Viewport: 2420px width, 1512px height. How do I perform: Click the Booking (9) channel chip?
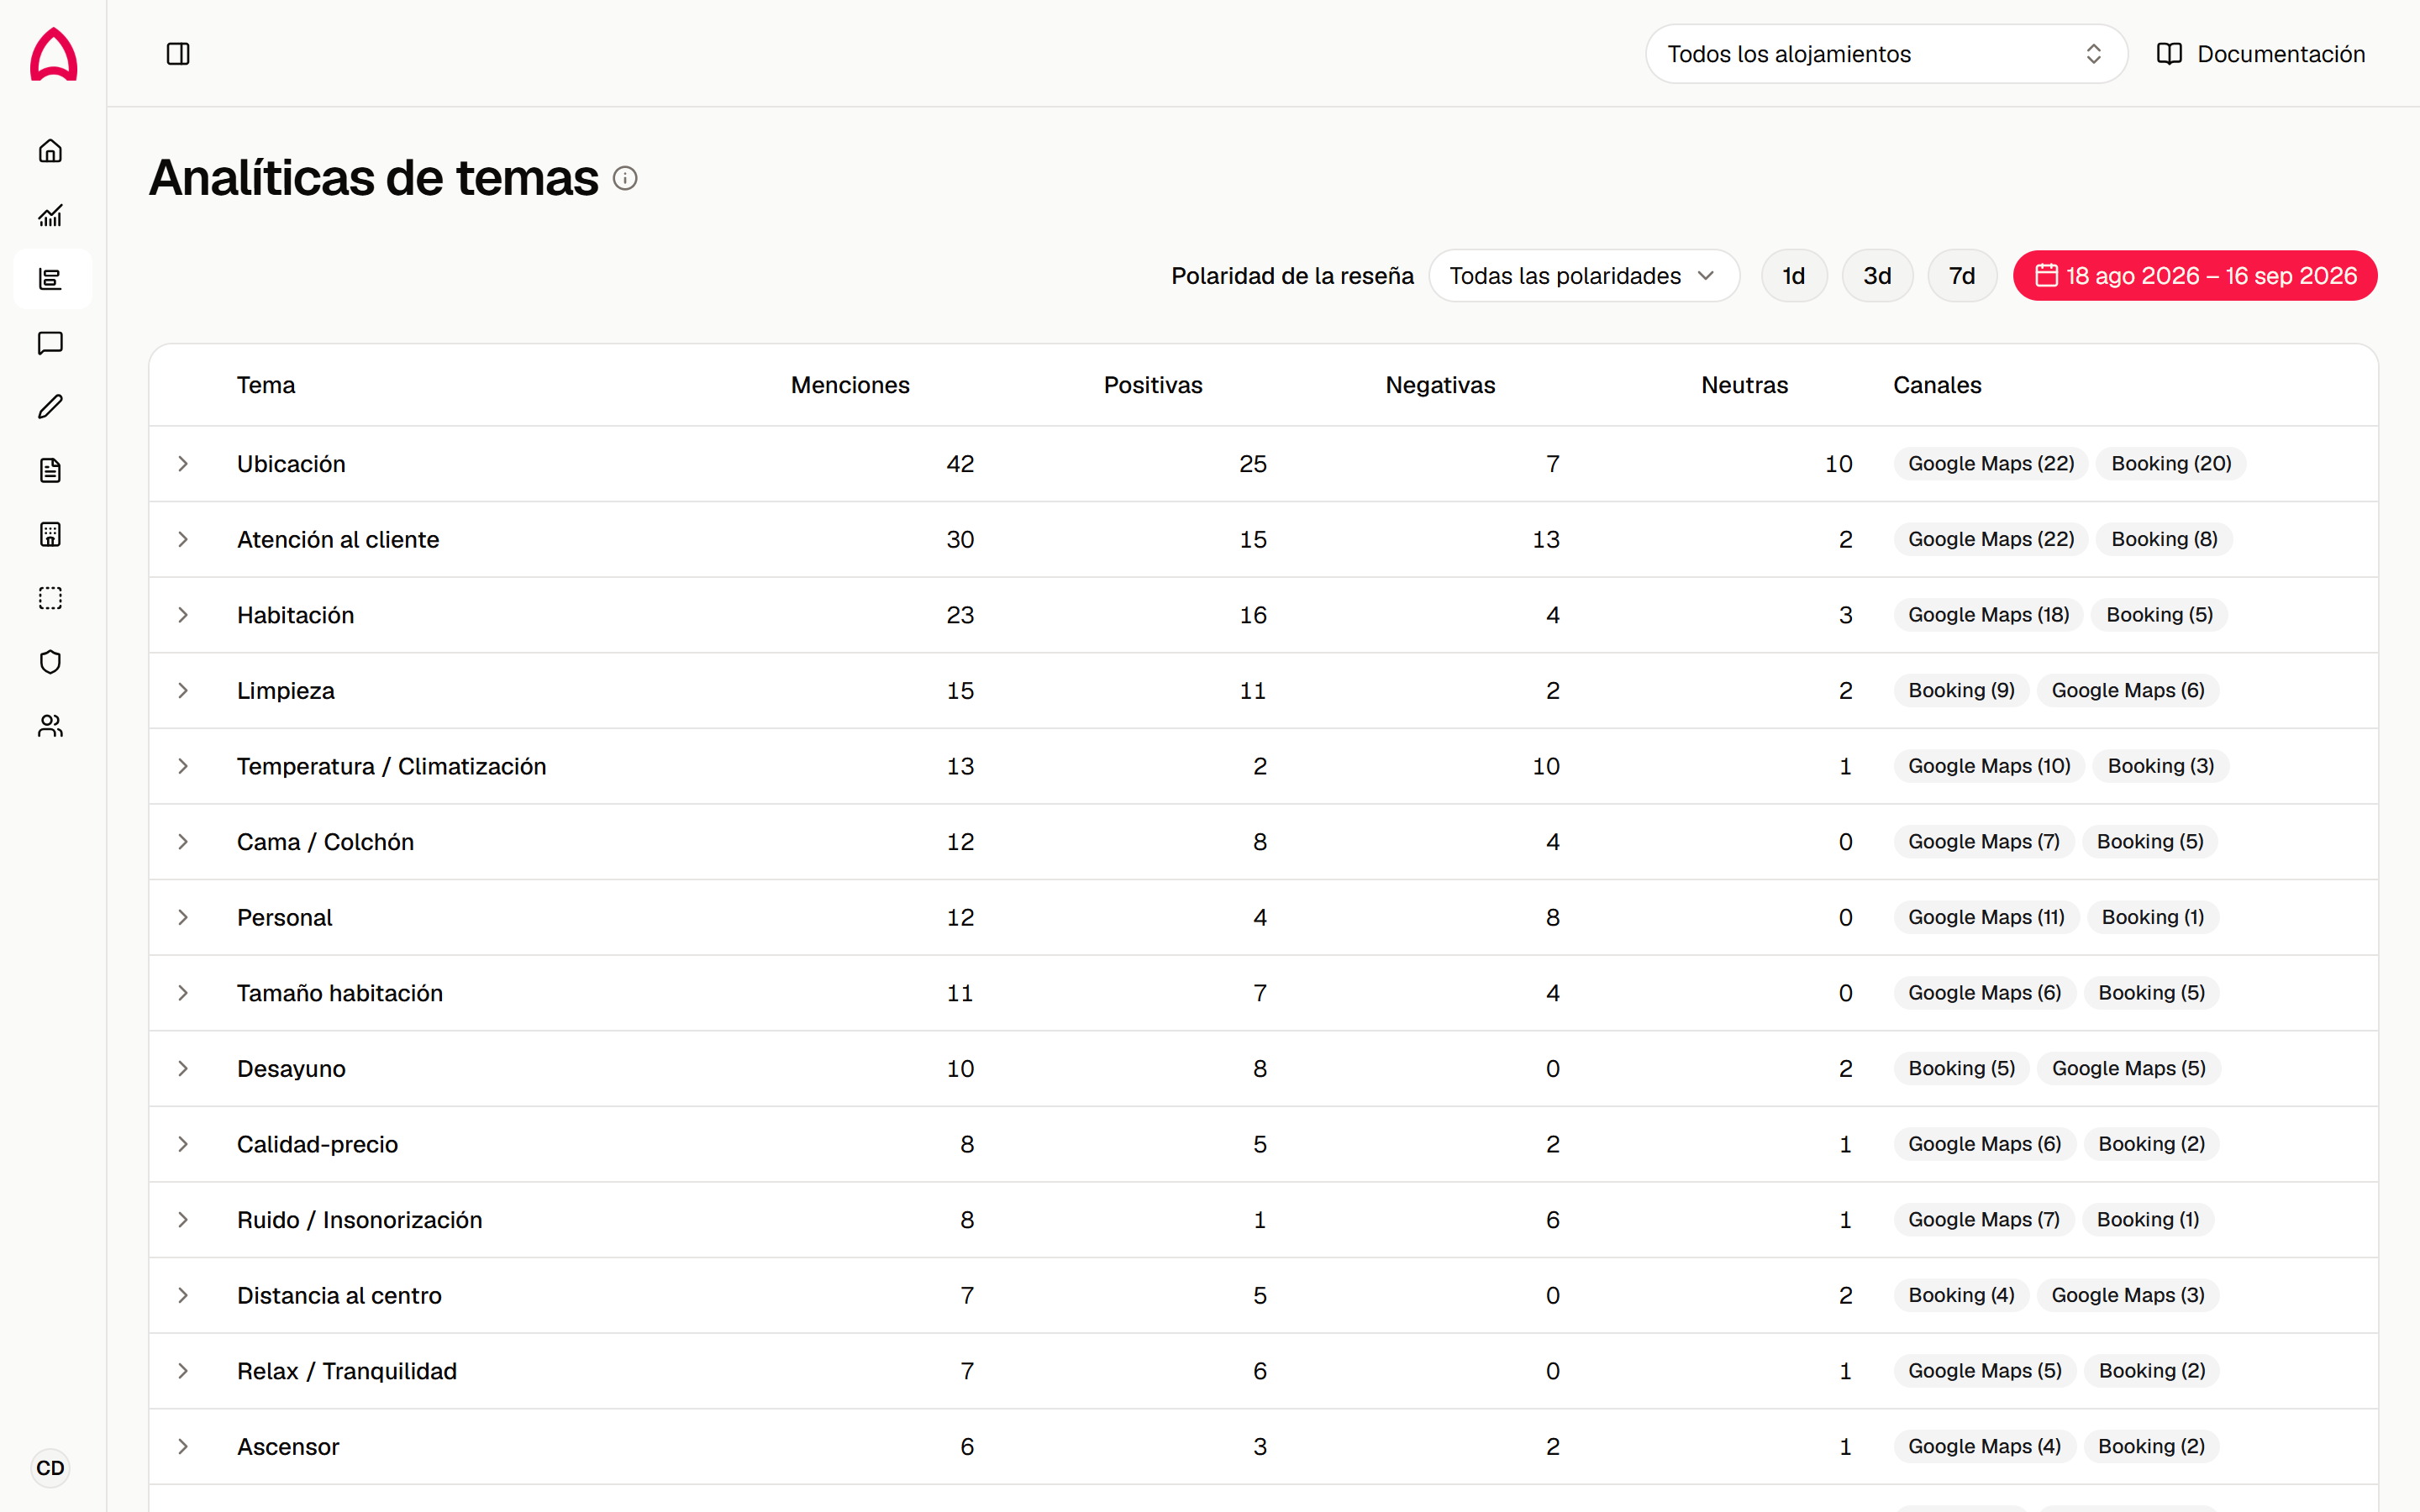1961,691
